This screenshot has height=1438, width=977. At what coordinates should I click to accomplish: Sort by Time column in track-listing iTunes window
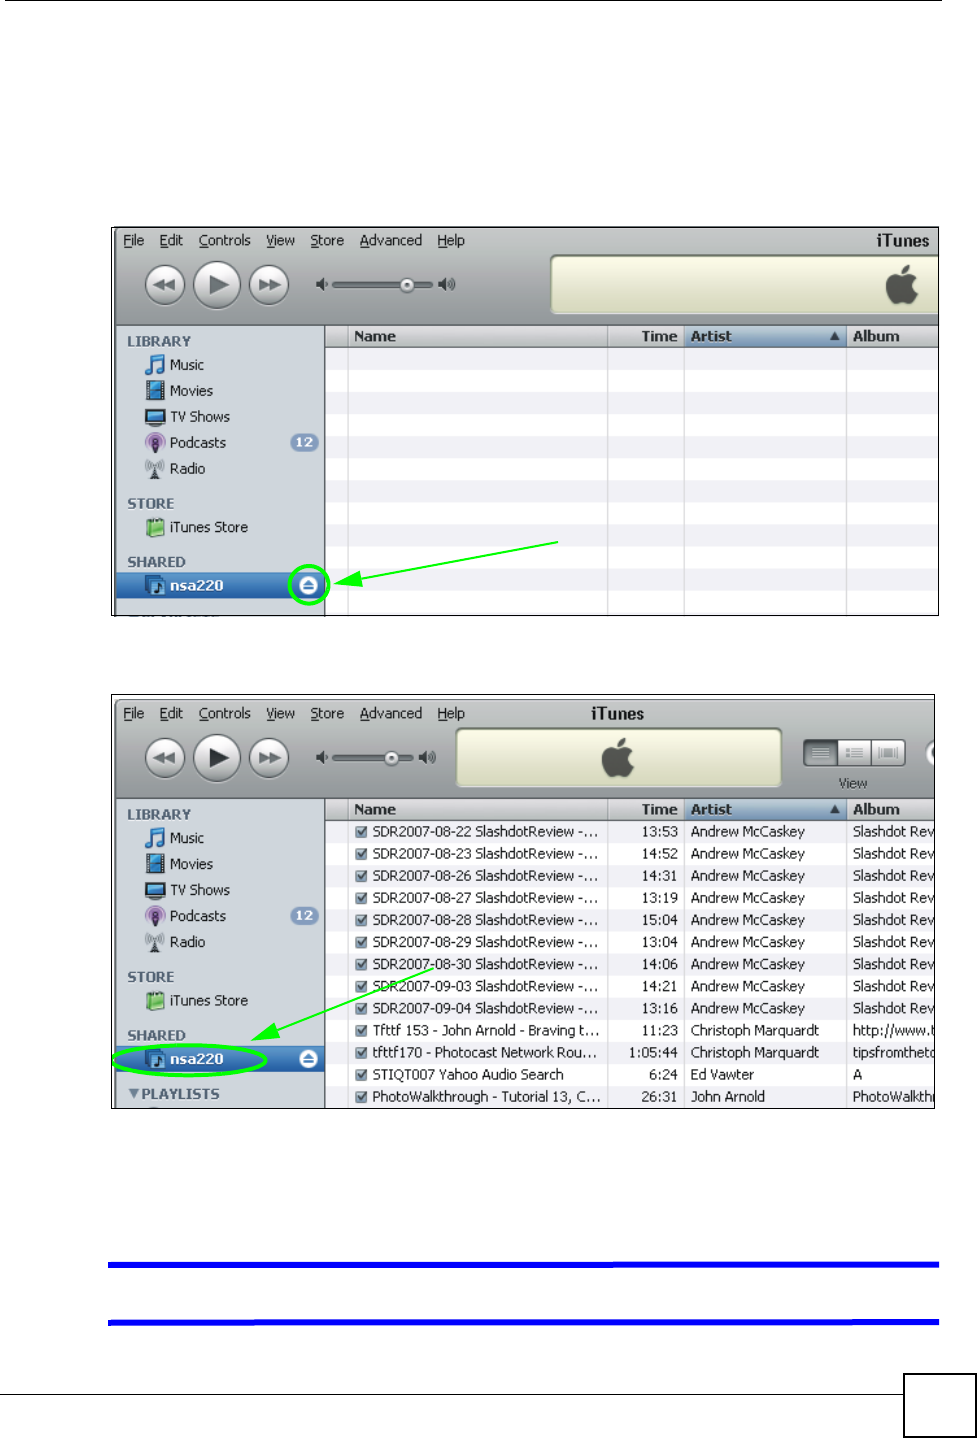point(646,810)
